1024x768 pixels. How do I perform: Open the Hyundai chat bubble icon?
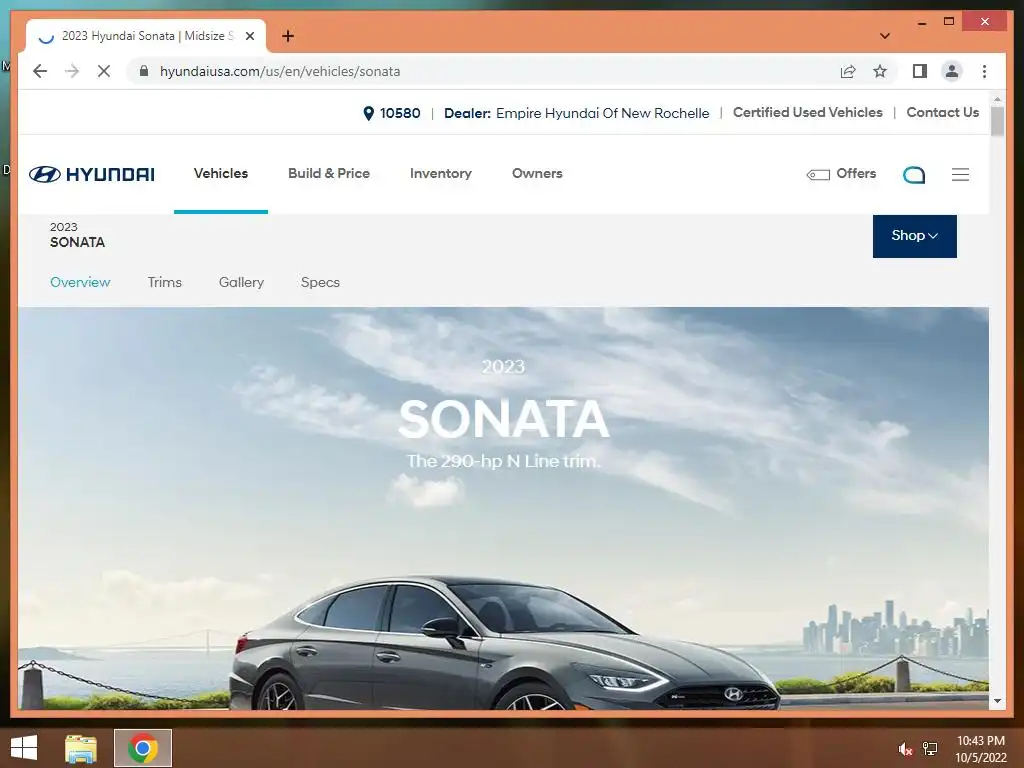(914, 174)
